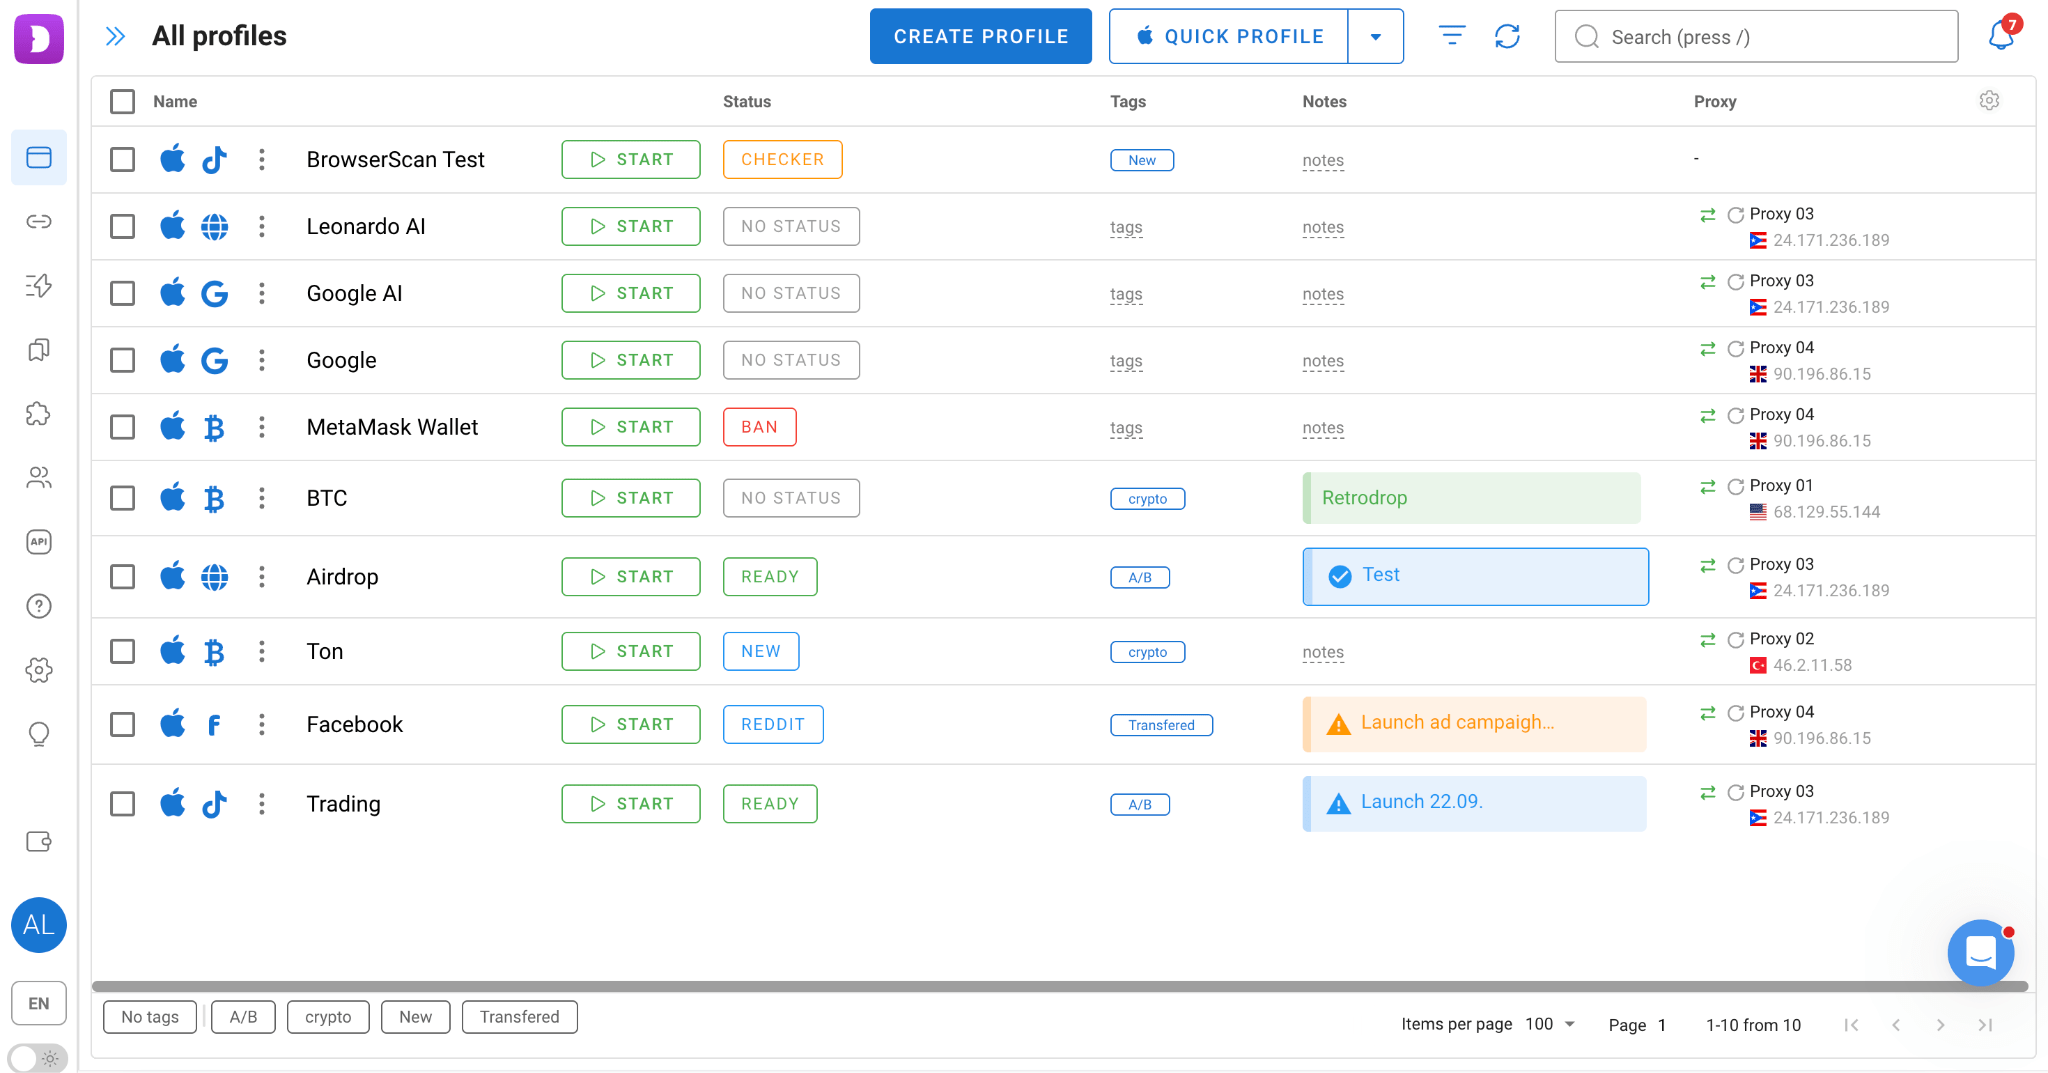Open the REDDIT status for Facebook
Image resolution: width=2048 pixels, height=1073 pixels.
pos(773,724)
